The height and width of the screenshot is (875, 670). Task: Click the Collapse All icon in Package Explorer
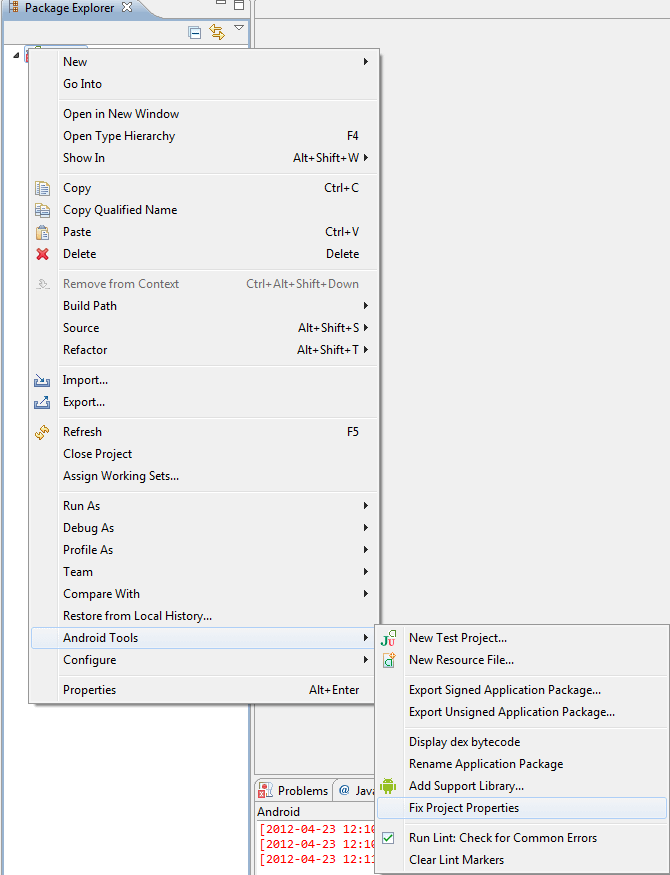(194, 31)
